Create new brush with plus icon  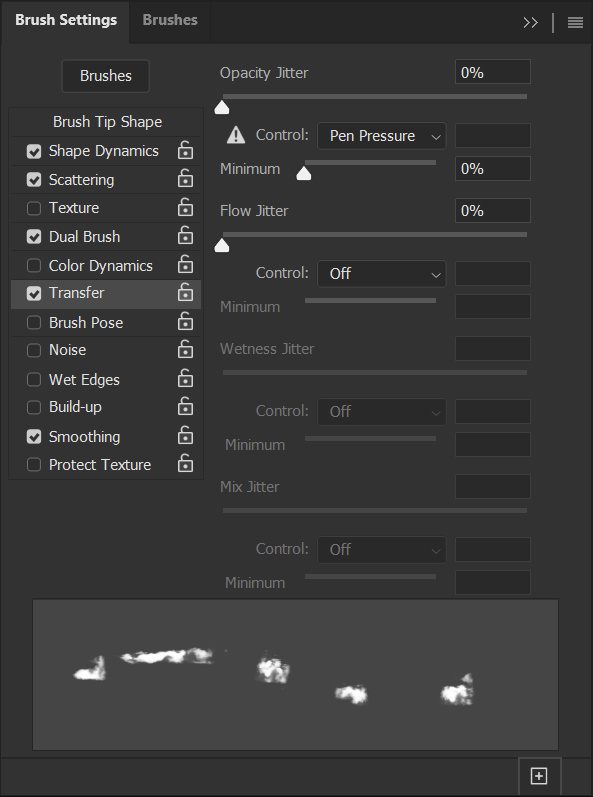click(539, 776)
